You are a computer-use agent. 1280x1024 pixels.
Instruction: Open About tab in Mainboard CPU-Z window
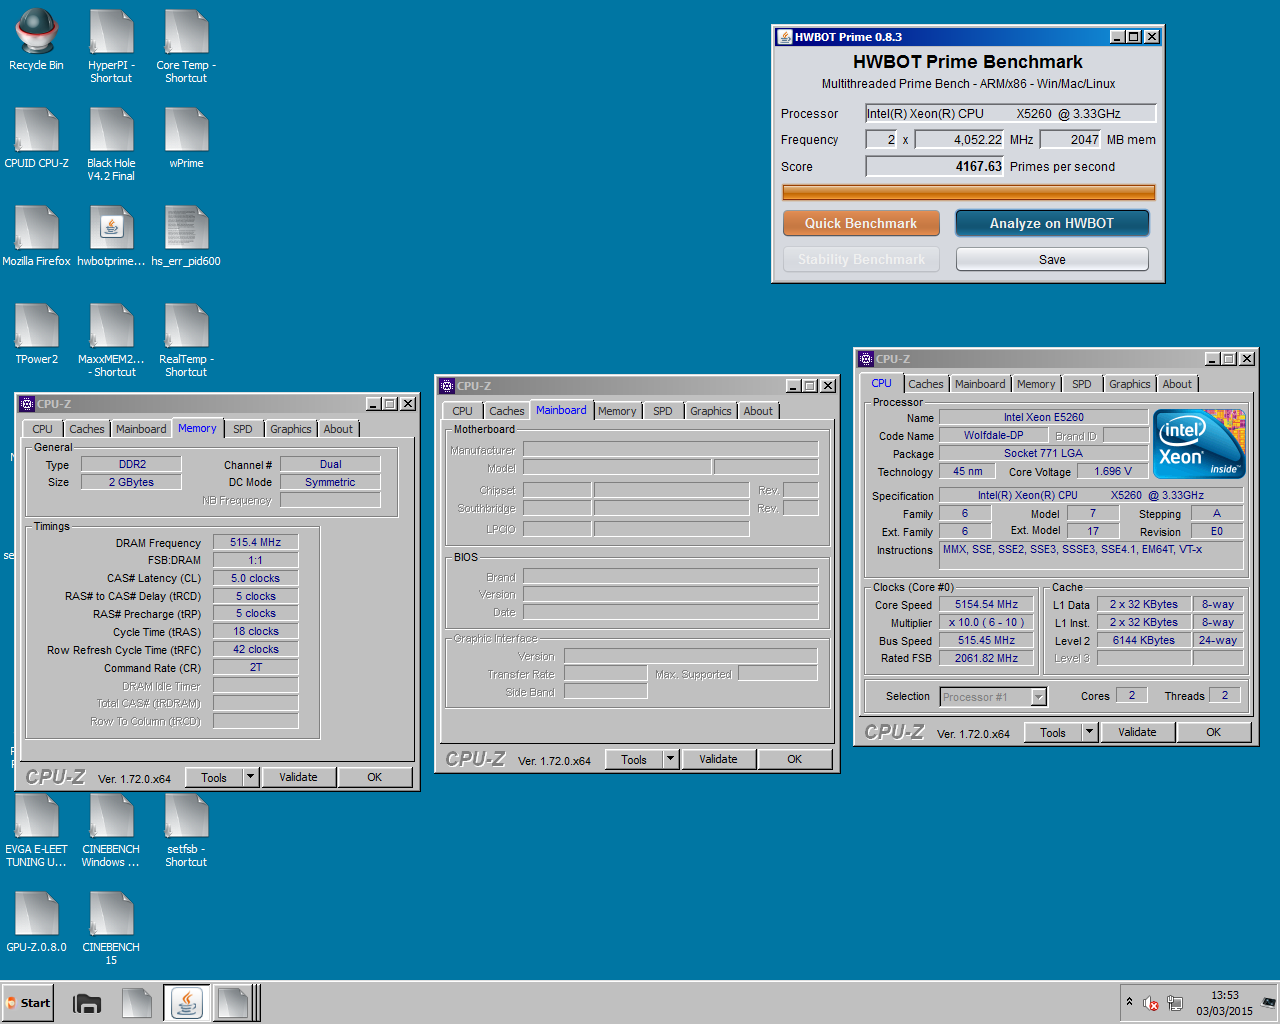[x=758, y=411]
